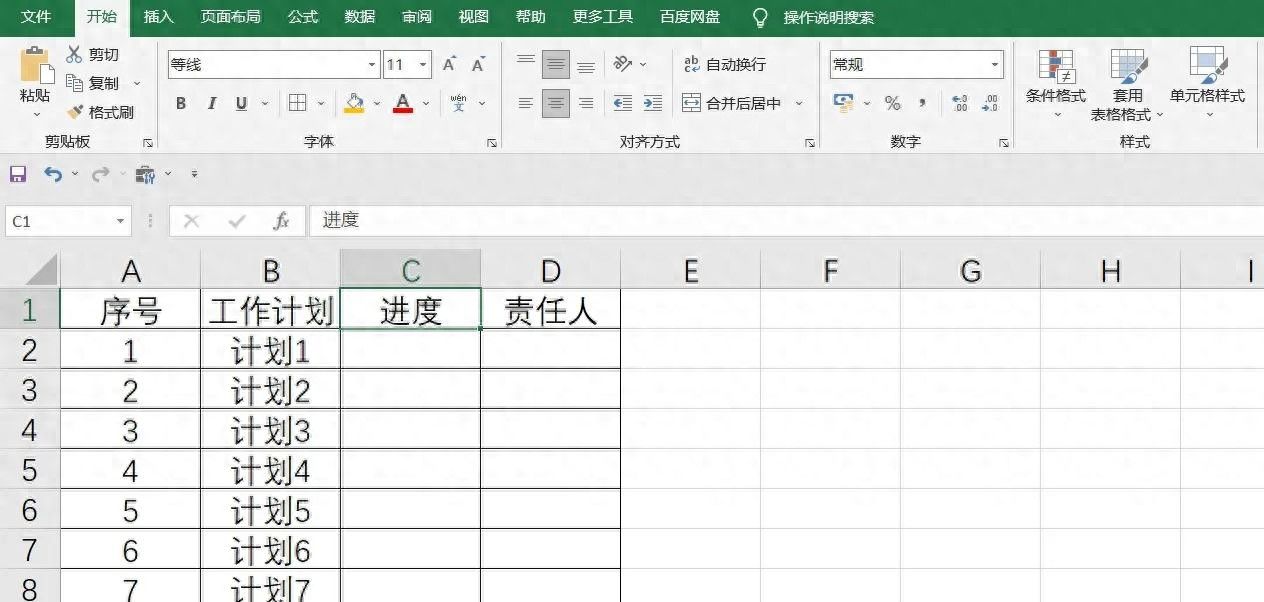Expand the font color dropdown arrow
The image size is (1264, 602).
[425, 103]
